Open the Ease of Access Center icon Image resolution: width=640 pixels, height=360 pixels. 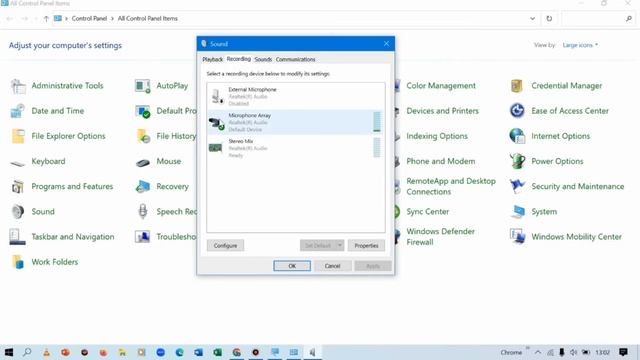pyautogui.click(x=517, y=111)
